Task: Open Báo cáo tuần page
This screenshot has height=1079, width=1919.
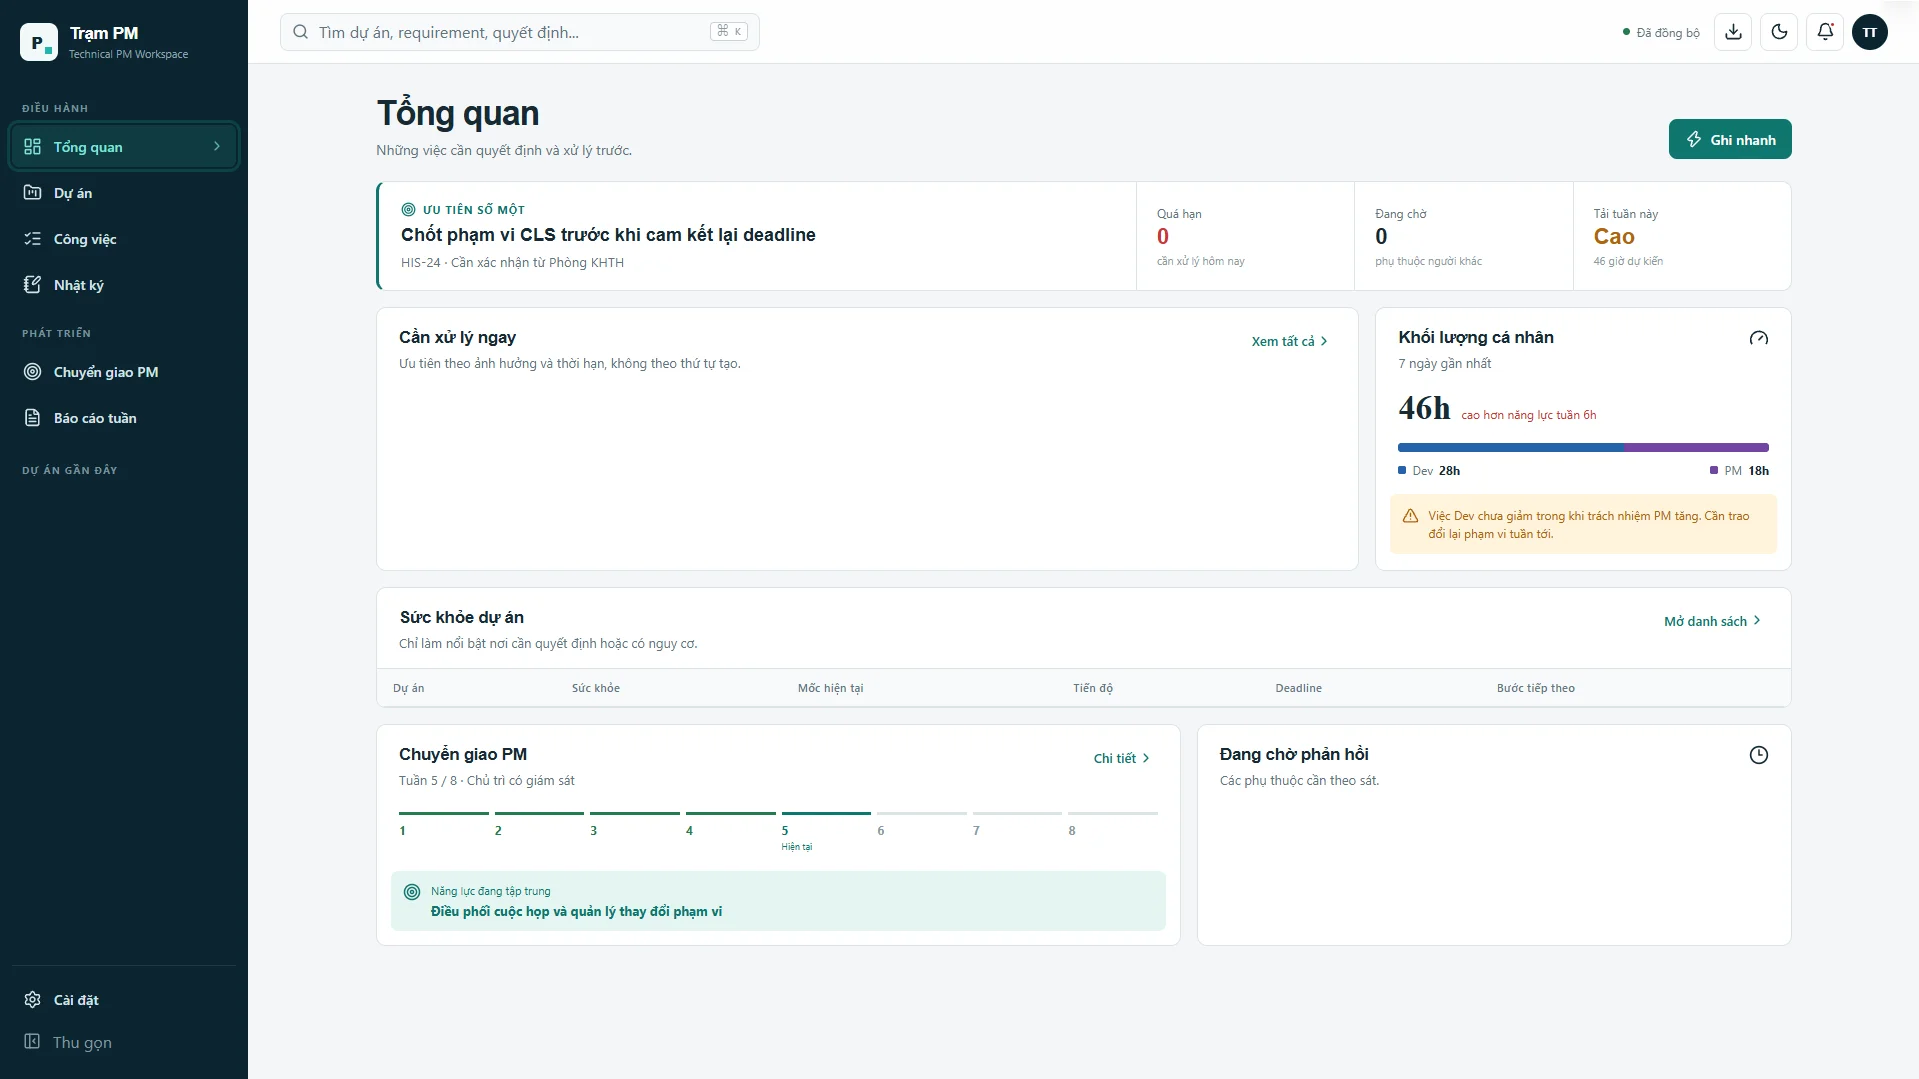Action: 124,418
